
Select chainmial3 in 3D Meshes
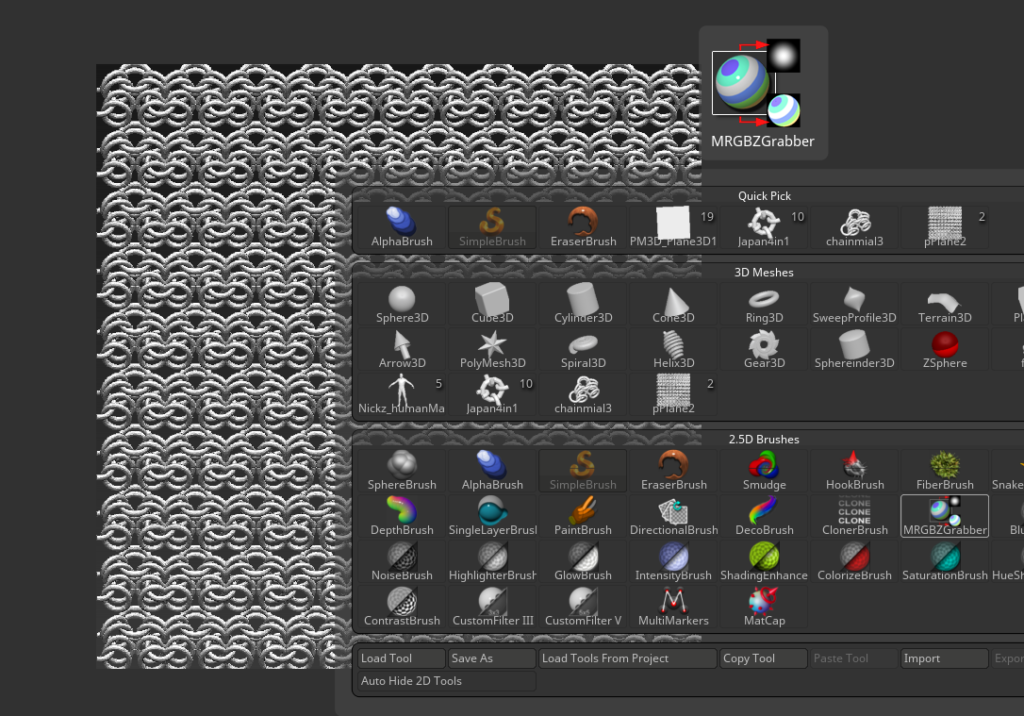583,395
